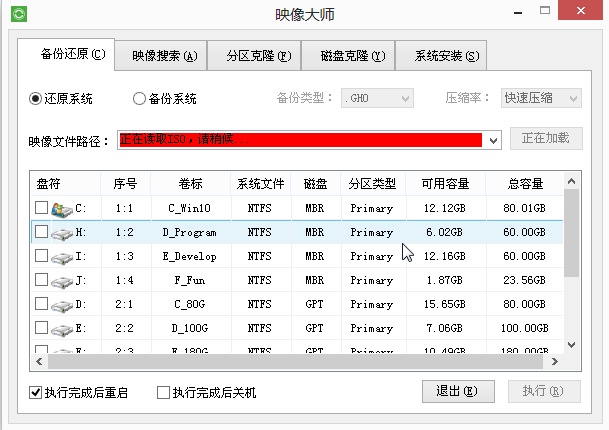Viewport: 609px width, 430px height.
Task: Click the 2:1 sequence number cell
Action: click(124, 304)
